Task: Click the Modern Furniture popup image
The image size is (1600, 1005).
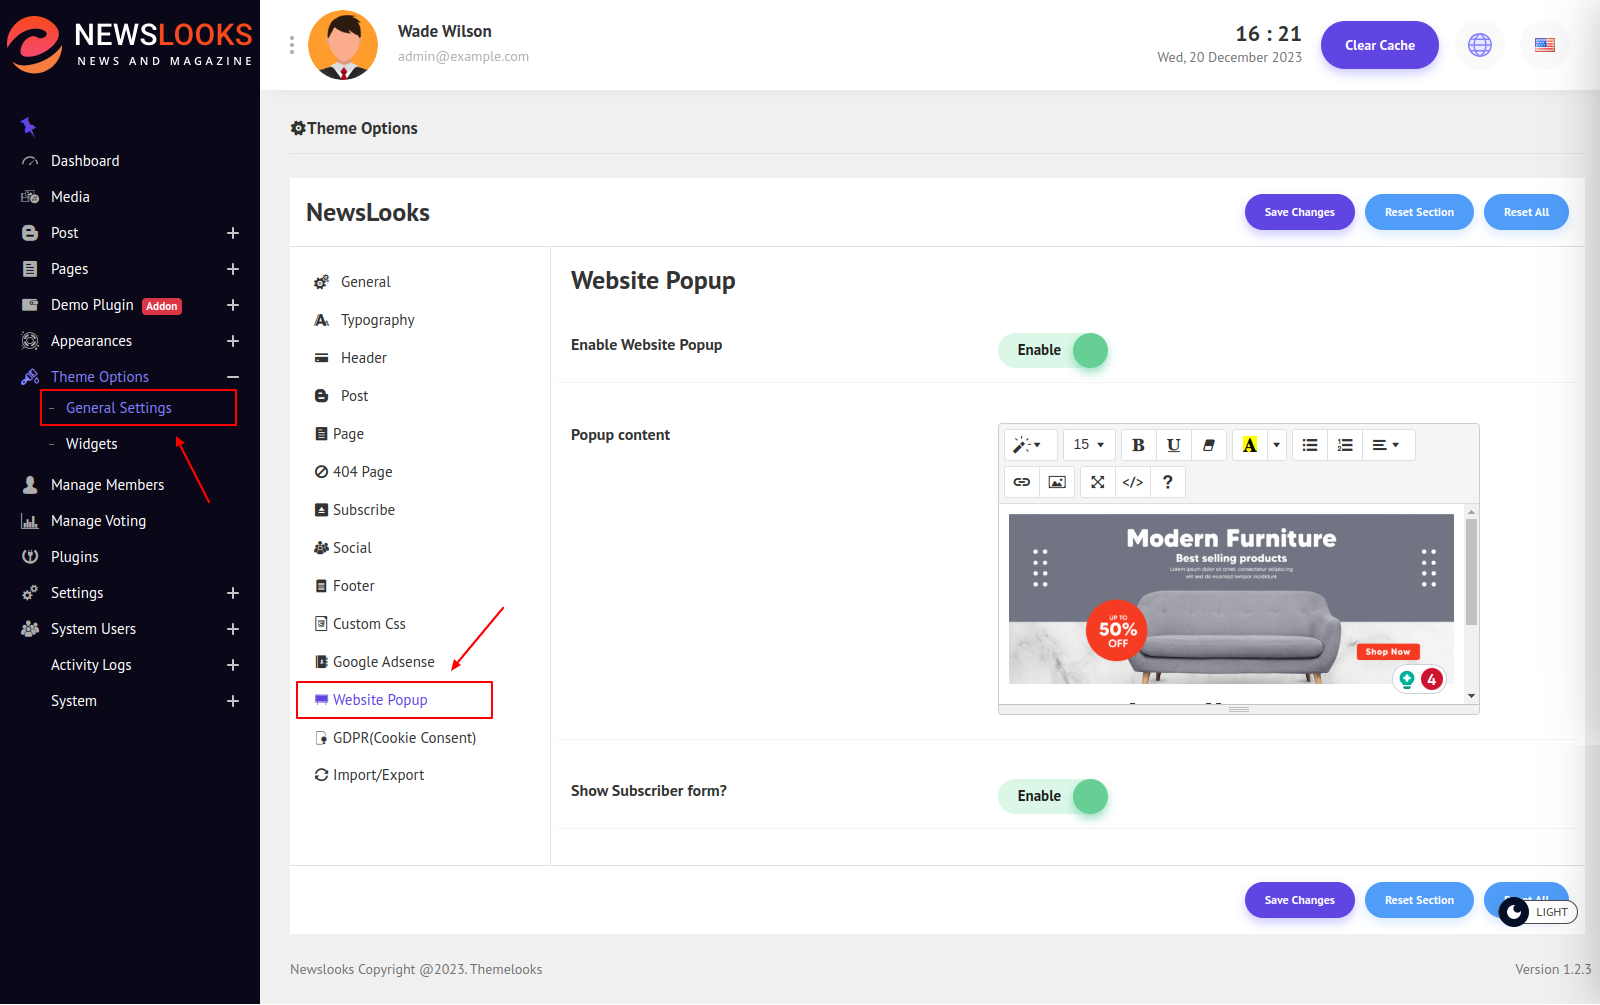Action: (x=1231, y=599)
